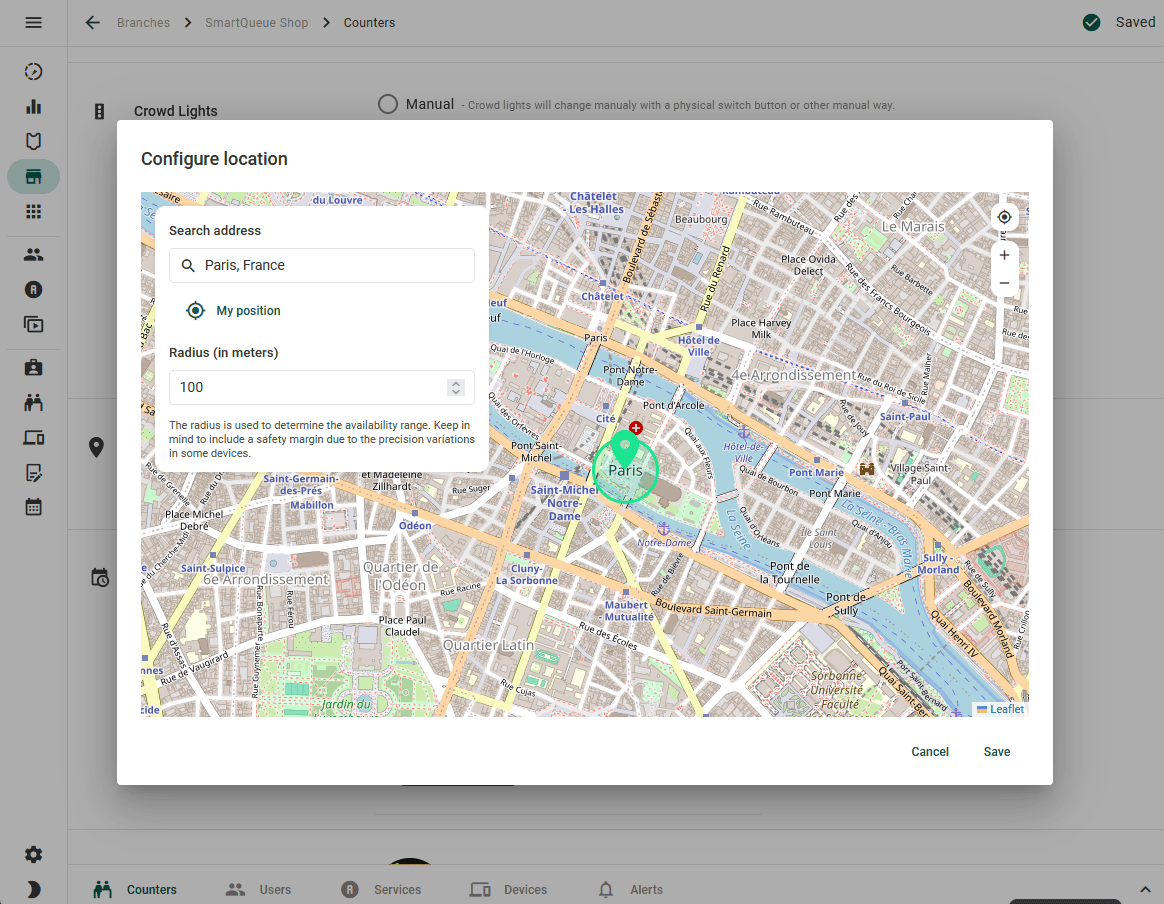This screenshot has height=904, width=1164.
Task: Open the calendar icon in the sidebar
Action: click(x=33, y=506)
